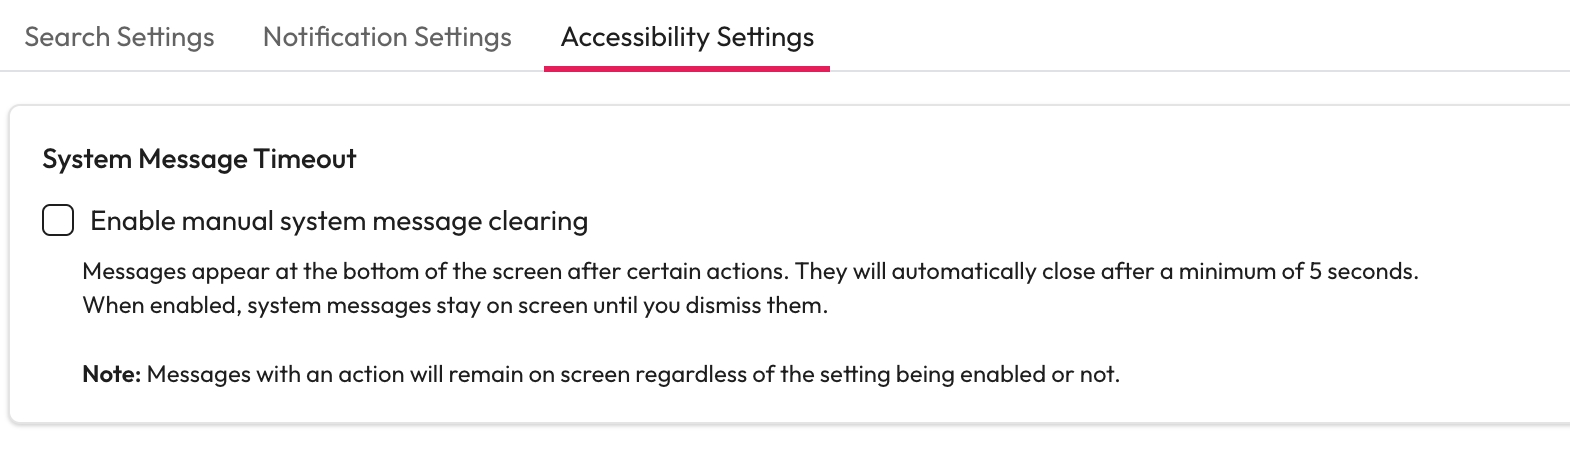This screenshot has width=1570, height=456.
Task: Click the '5 seconds' text in the description
Action: 1362,272
